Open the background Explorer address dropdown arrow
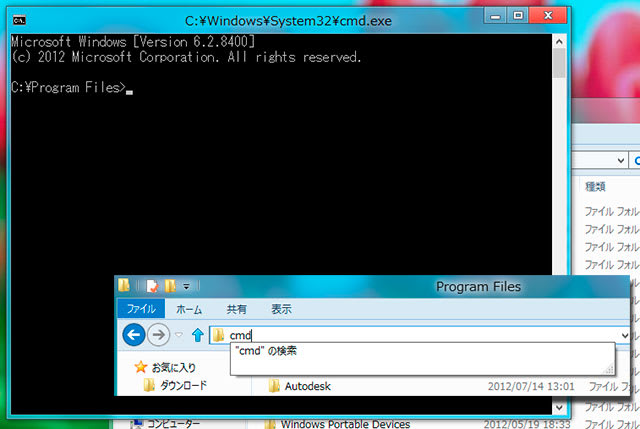 click(x=621, y=161)
